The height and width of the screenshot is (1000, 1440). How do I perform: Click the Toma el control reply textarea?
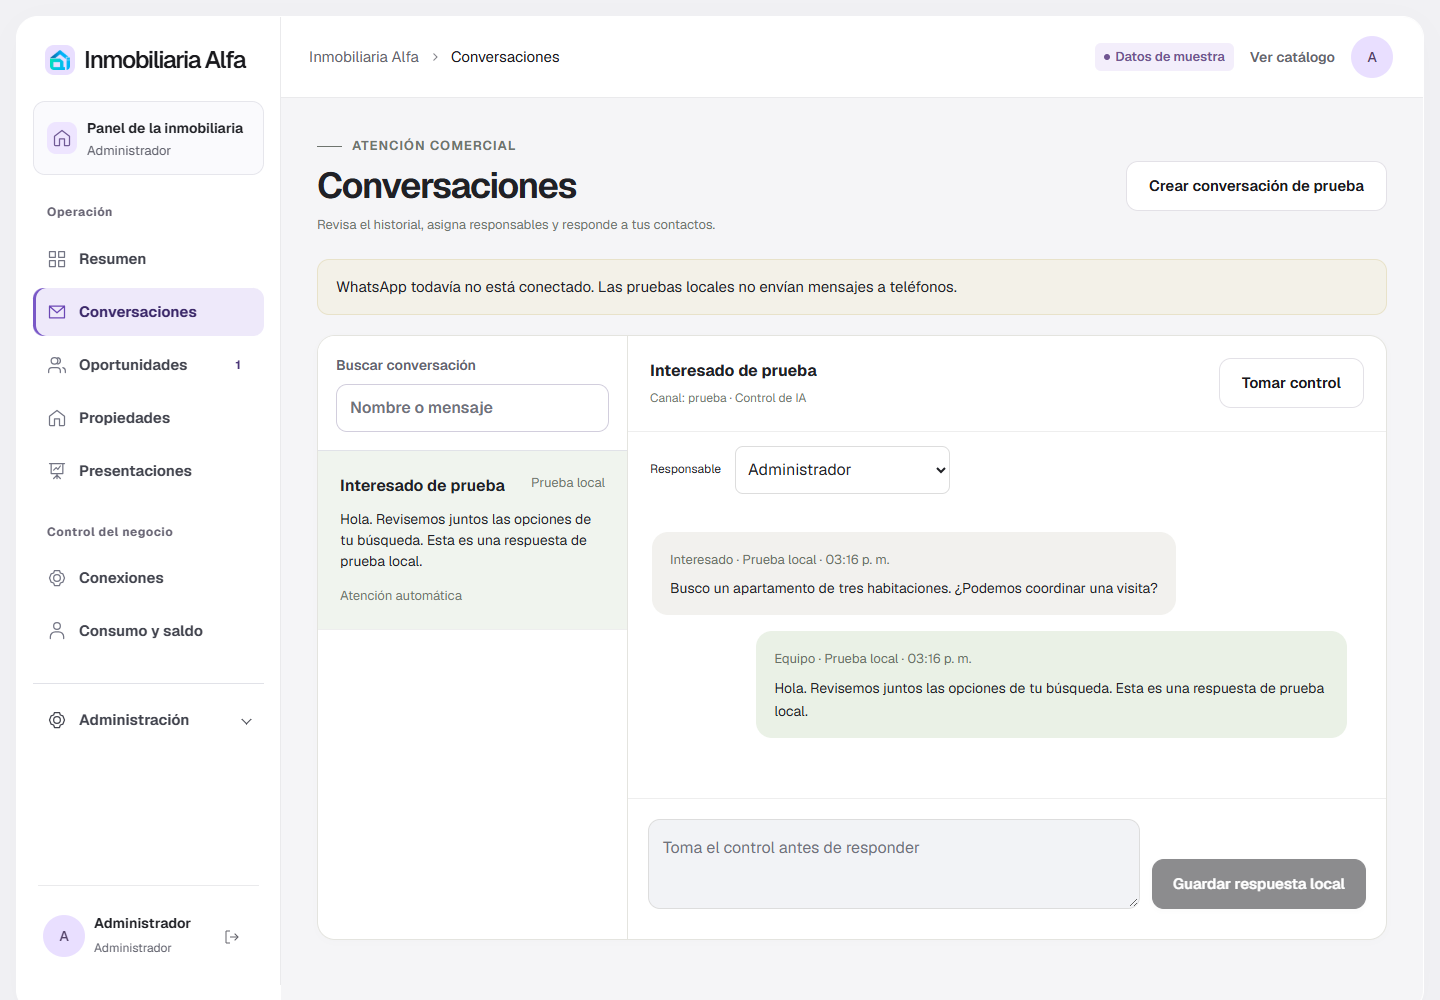[x=894, y=864]
